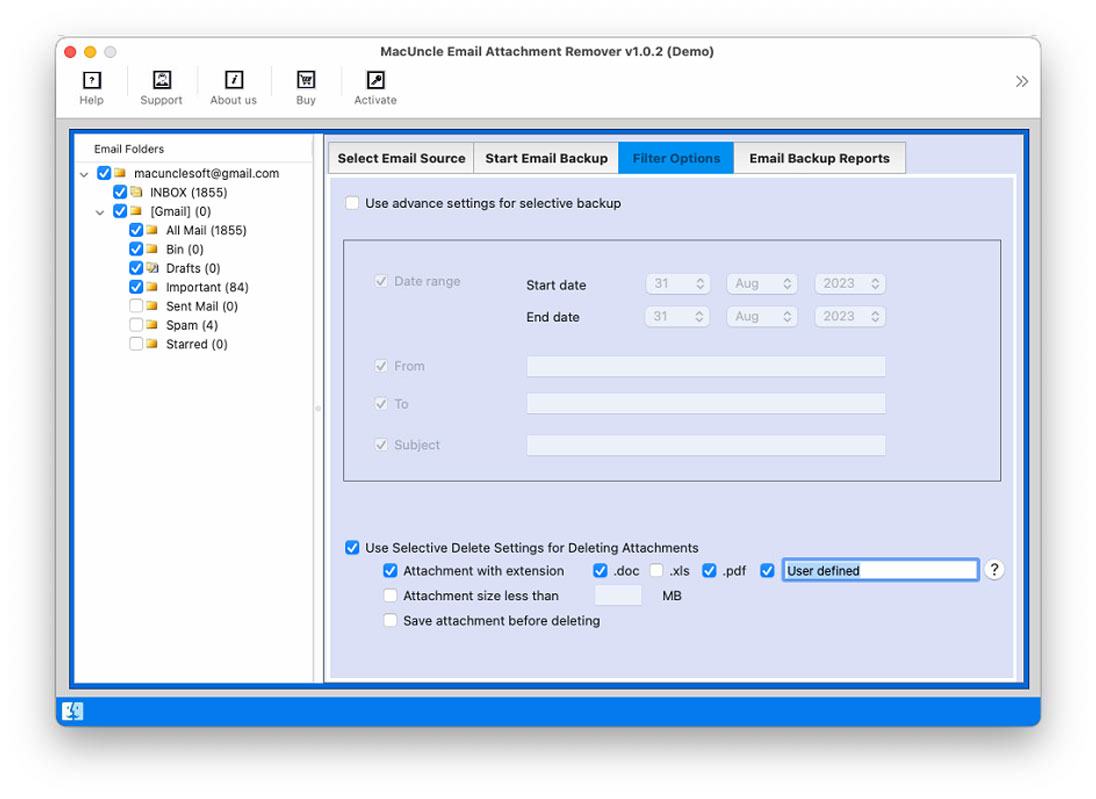Collapse the [Gmail] folder tree
The image size is (1096, 799).
pyautogui.click(x=100, y=211)
